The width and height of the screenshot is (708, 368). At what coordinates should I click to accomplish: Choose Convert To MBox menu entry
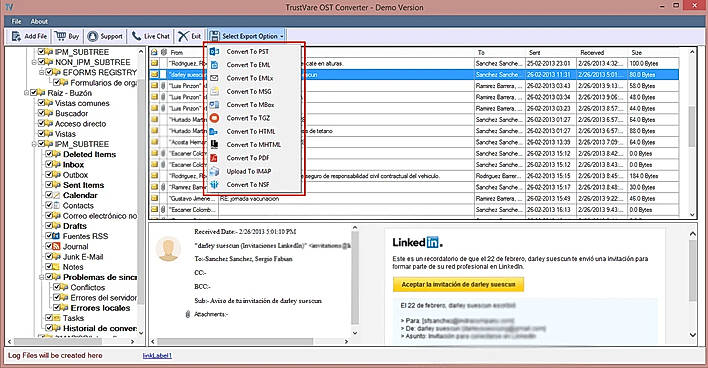point(253,105)
